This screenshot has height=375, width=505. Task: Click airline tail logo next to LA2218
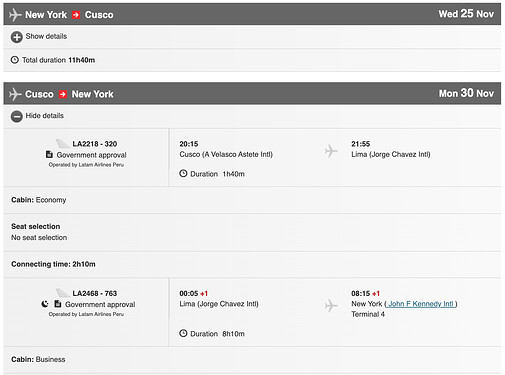click(x=63, y=144)
